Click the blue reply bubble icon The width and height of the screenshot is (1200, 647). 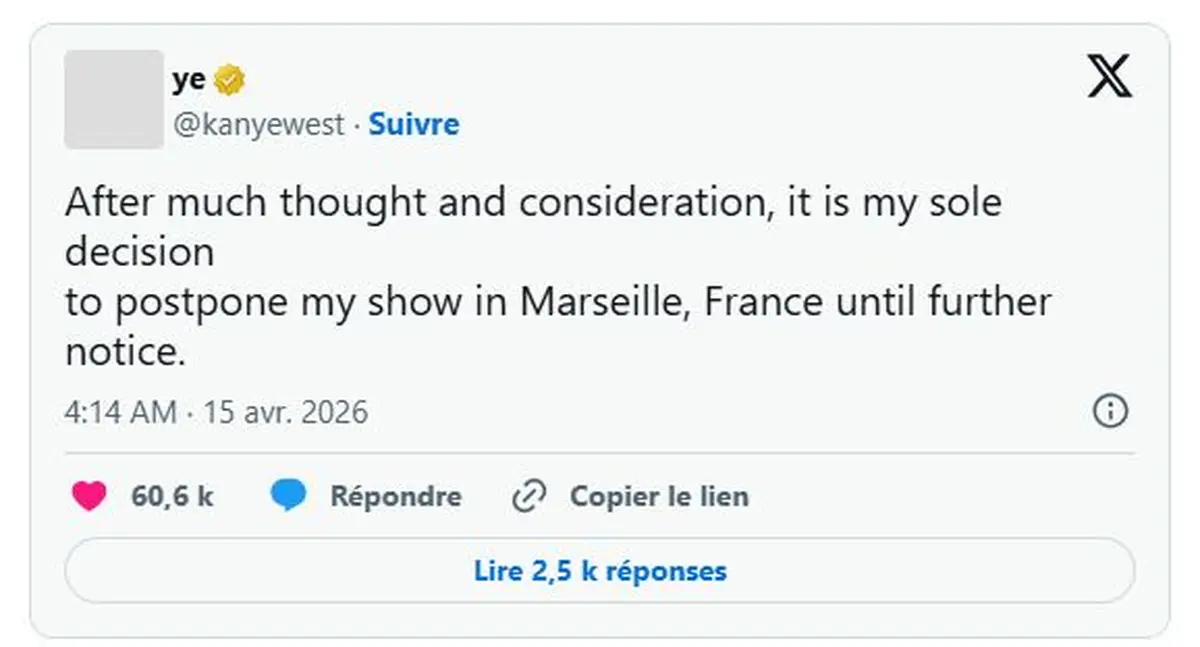[288, 496]
